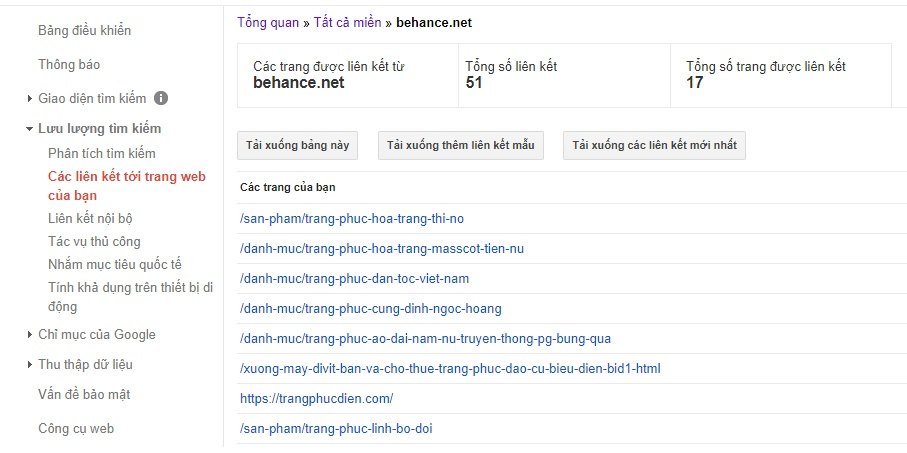
Task: Open Công cụ web in sidebar
Action: [76, 429]
